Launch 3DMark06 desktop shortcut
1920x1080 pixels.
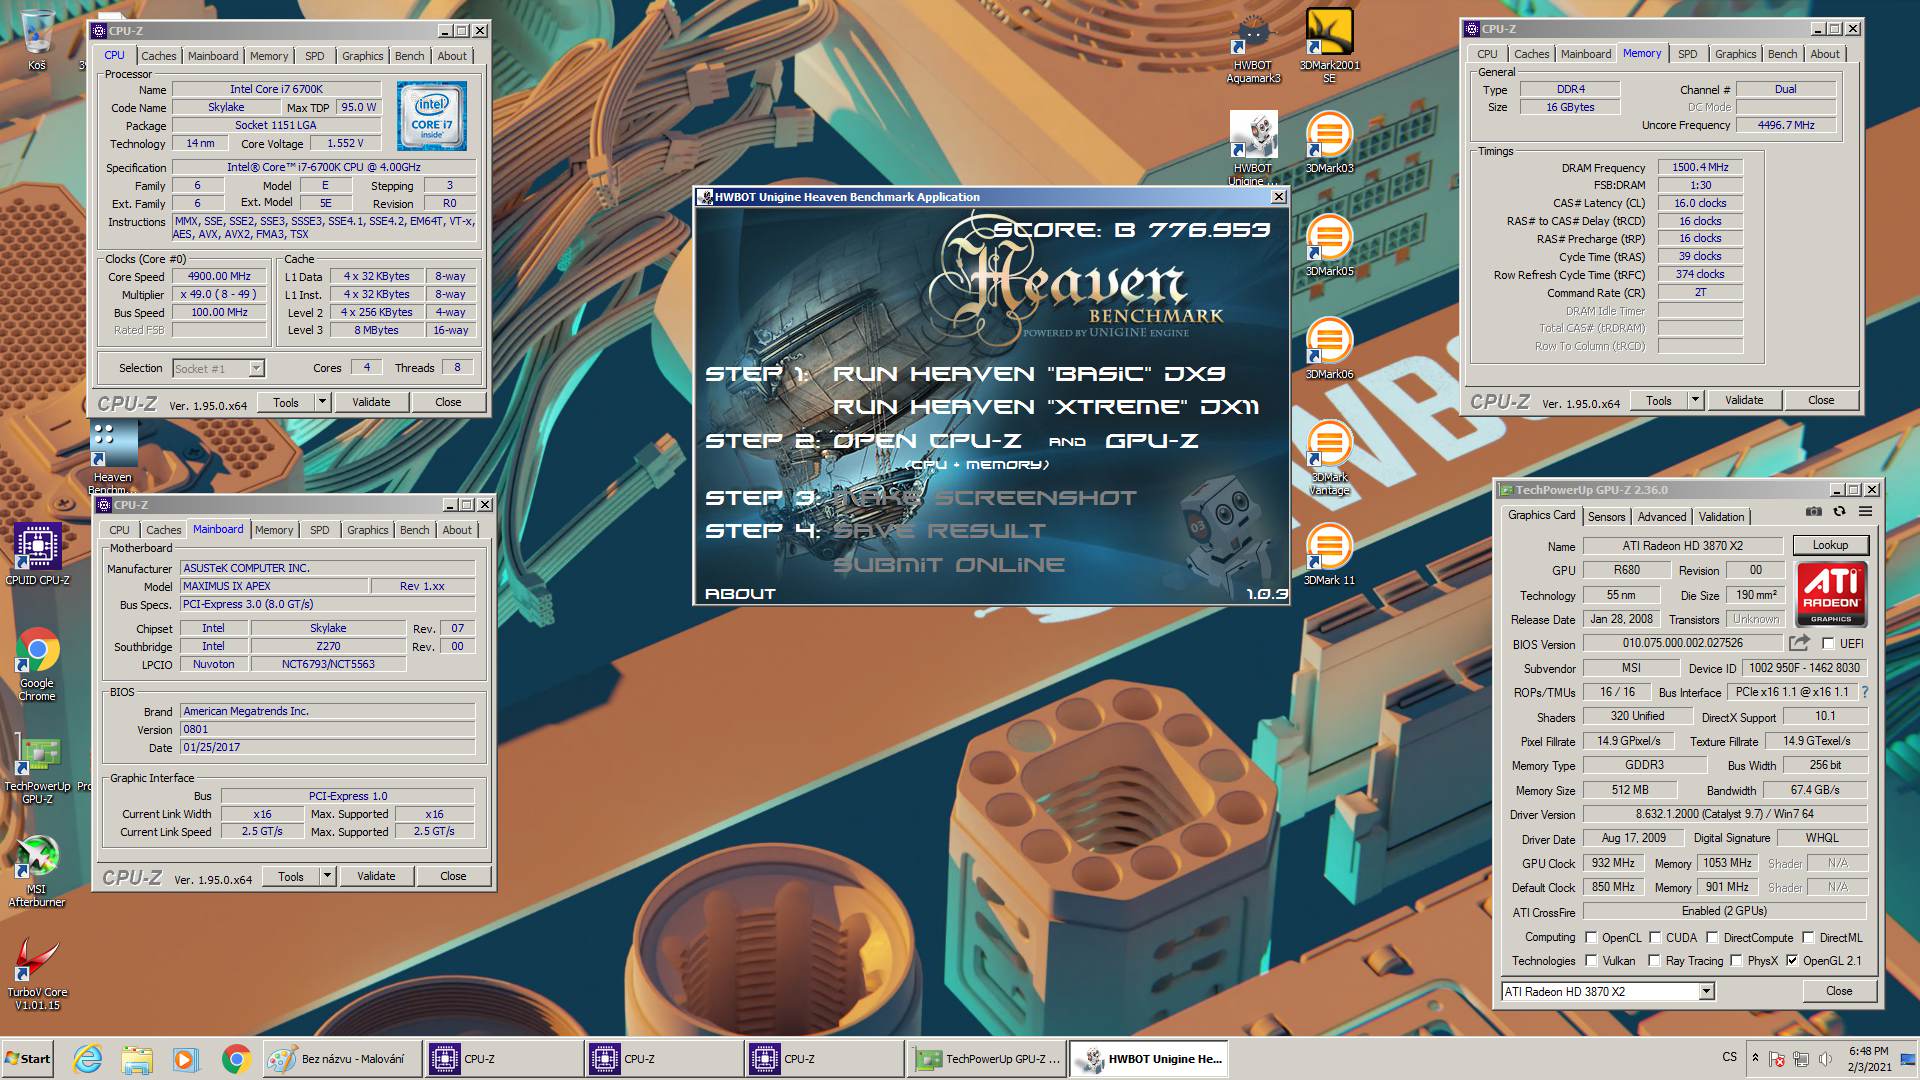1329,348
